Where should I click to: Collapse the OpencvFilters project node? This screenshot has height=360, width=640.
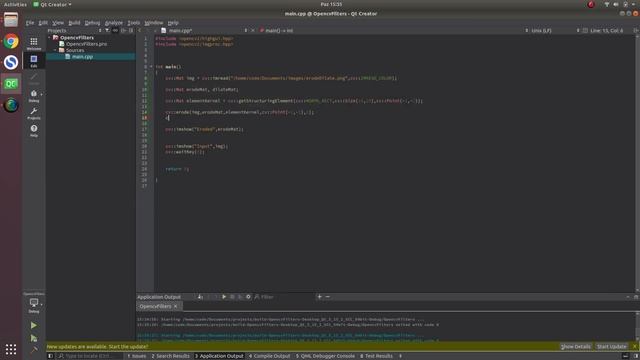pyautogui.click(x=49, y=38)
